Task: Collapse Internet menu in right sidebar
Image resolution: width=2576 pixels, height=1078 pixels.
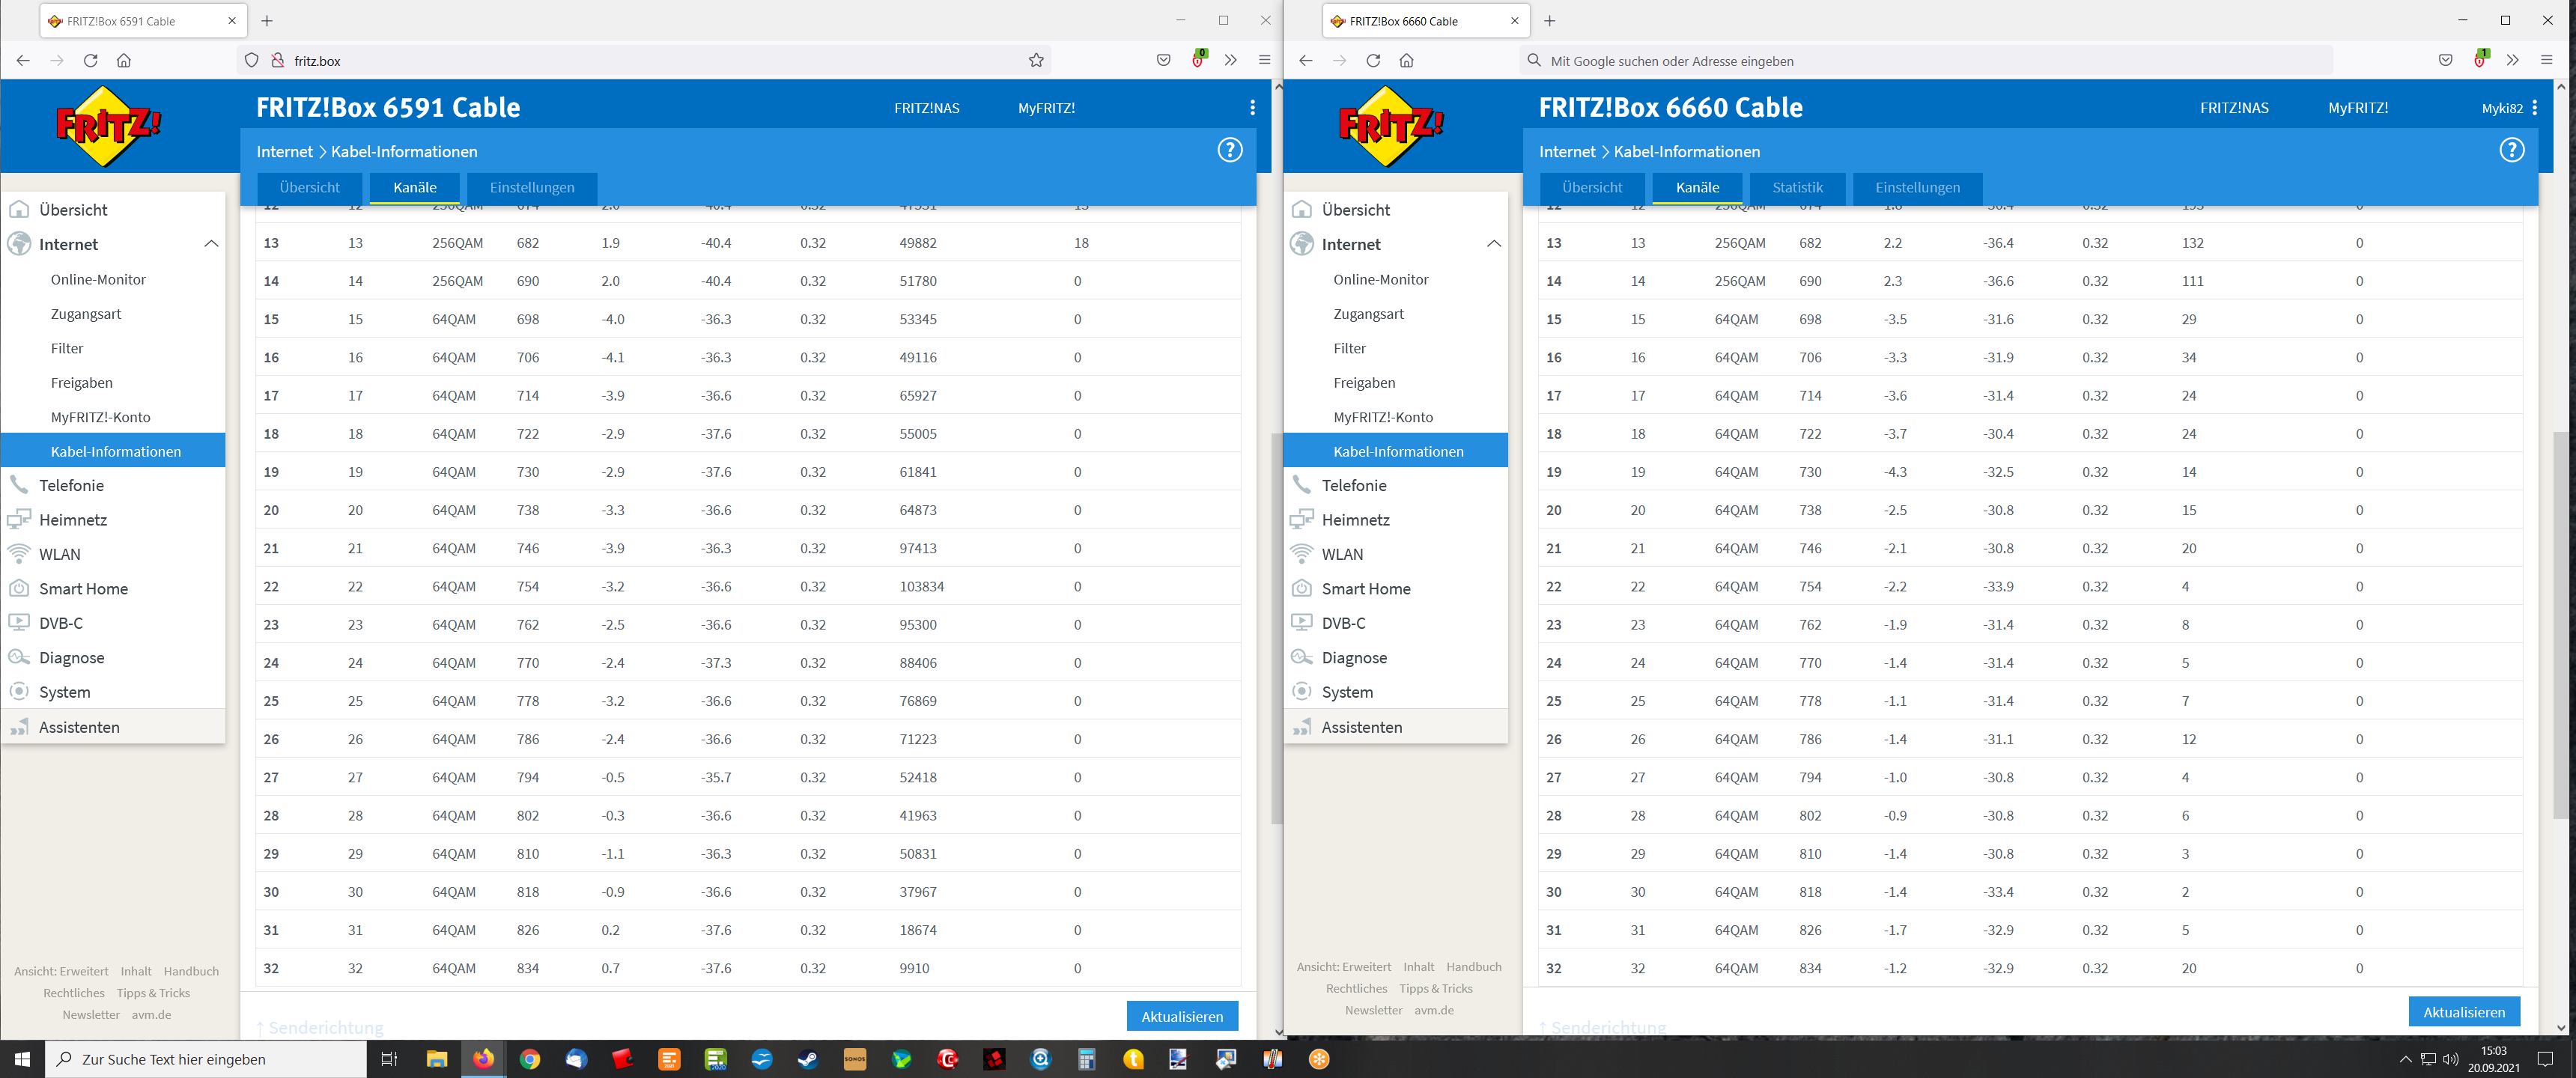Action: pyautogui.click(x=1493, y=244)
